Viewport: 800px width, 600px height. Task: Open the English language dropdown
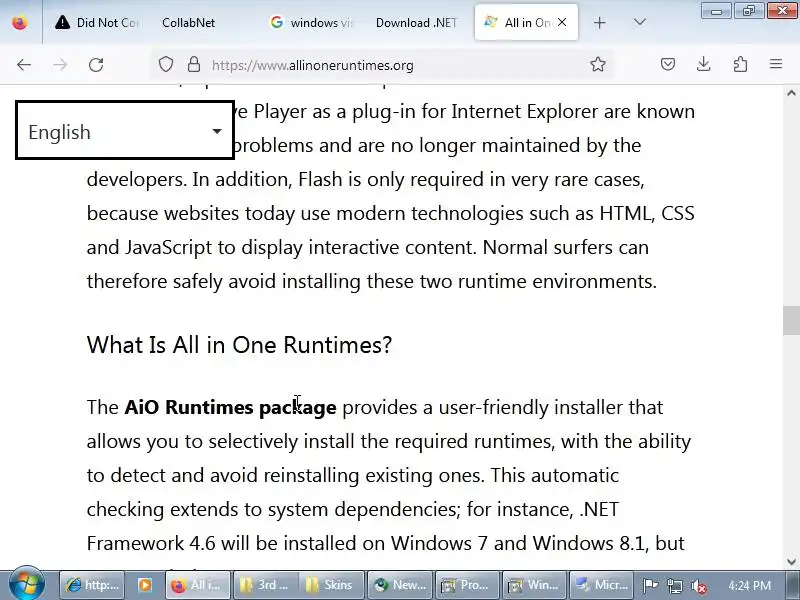[x=125, y=131]
